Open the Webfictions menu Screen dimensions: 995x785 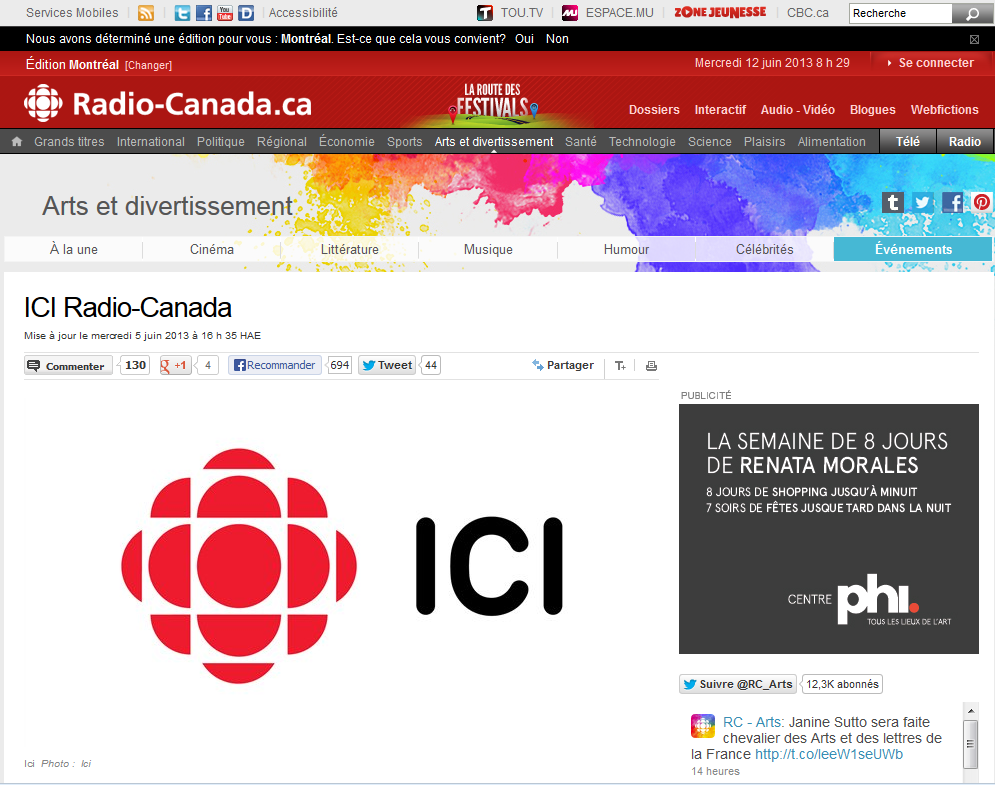coord(945,110)
